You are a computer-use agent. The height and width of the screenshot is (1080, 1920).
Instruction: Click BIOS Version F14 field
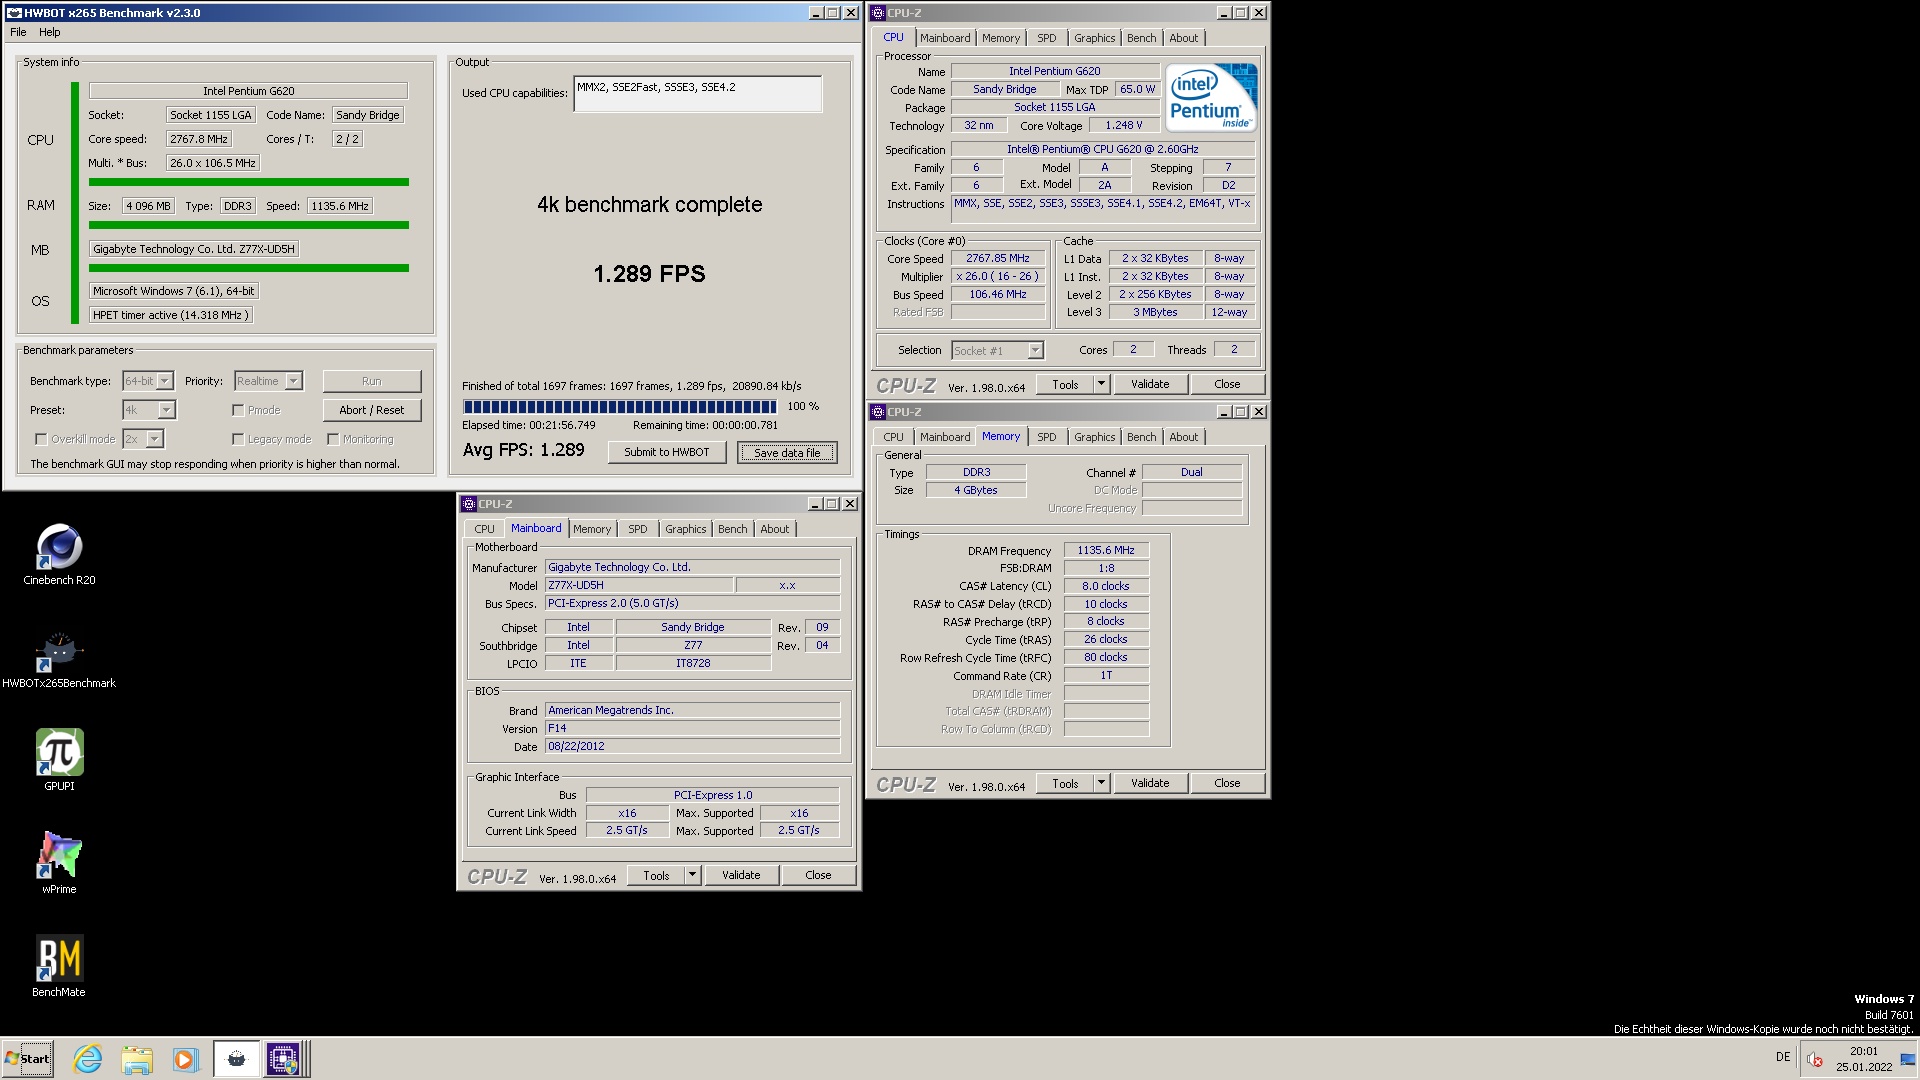[x=692, y=728]
